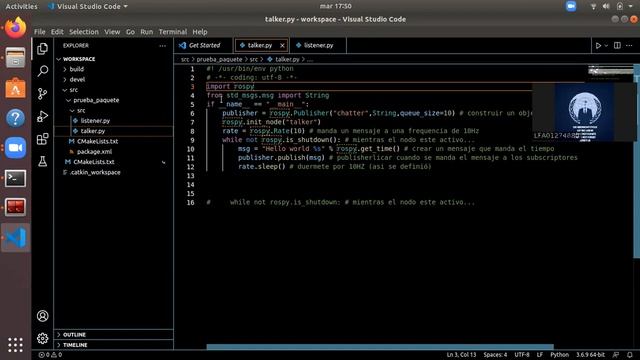
Task: Open Ubuntu Software from the dock
Action: [16, 88]
